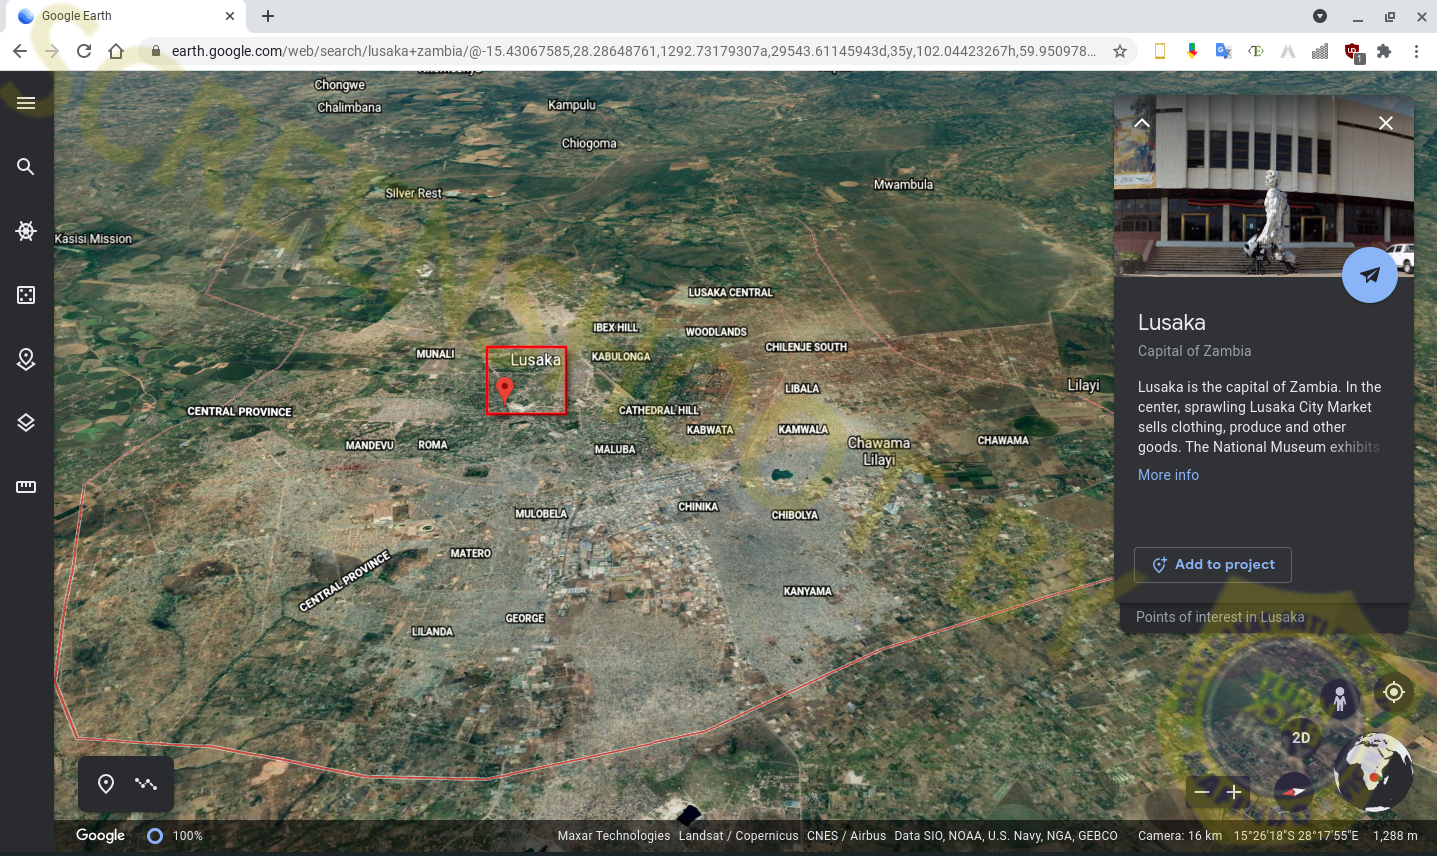Open the More info link about Lusaka
This screenshot has width=1437, height=856.
(x=1168, y=475)
